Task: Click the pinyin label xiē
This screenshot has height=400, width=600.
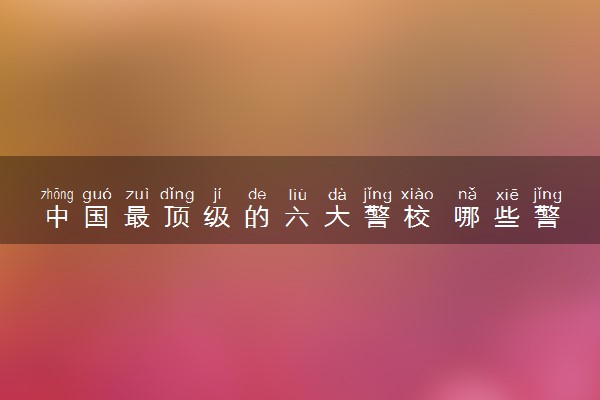Action: coord(507,195)
